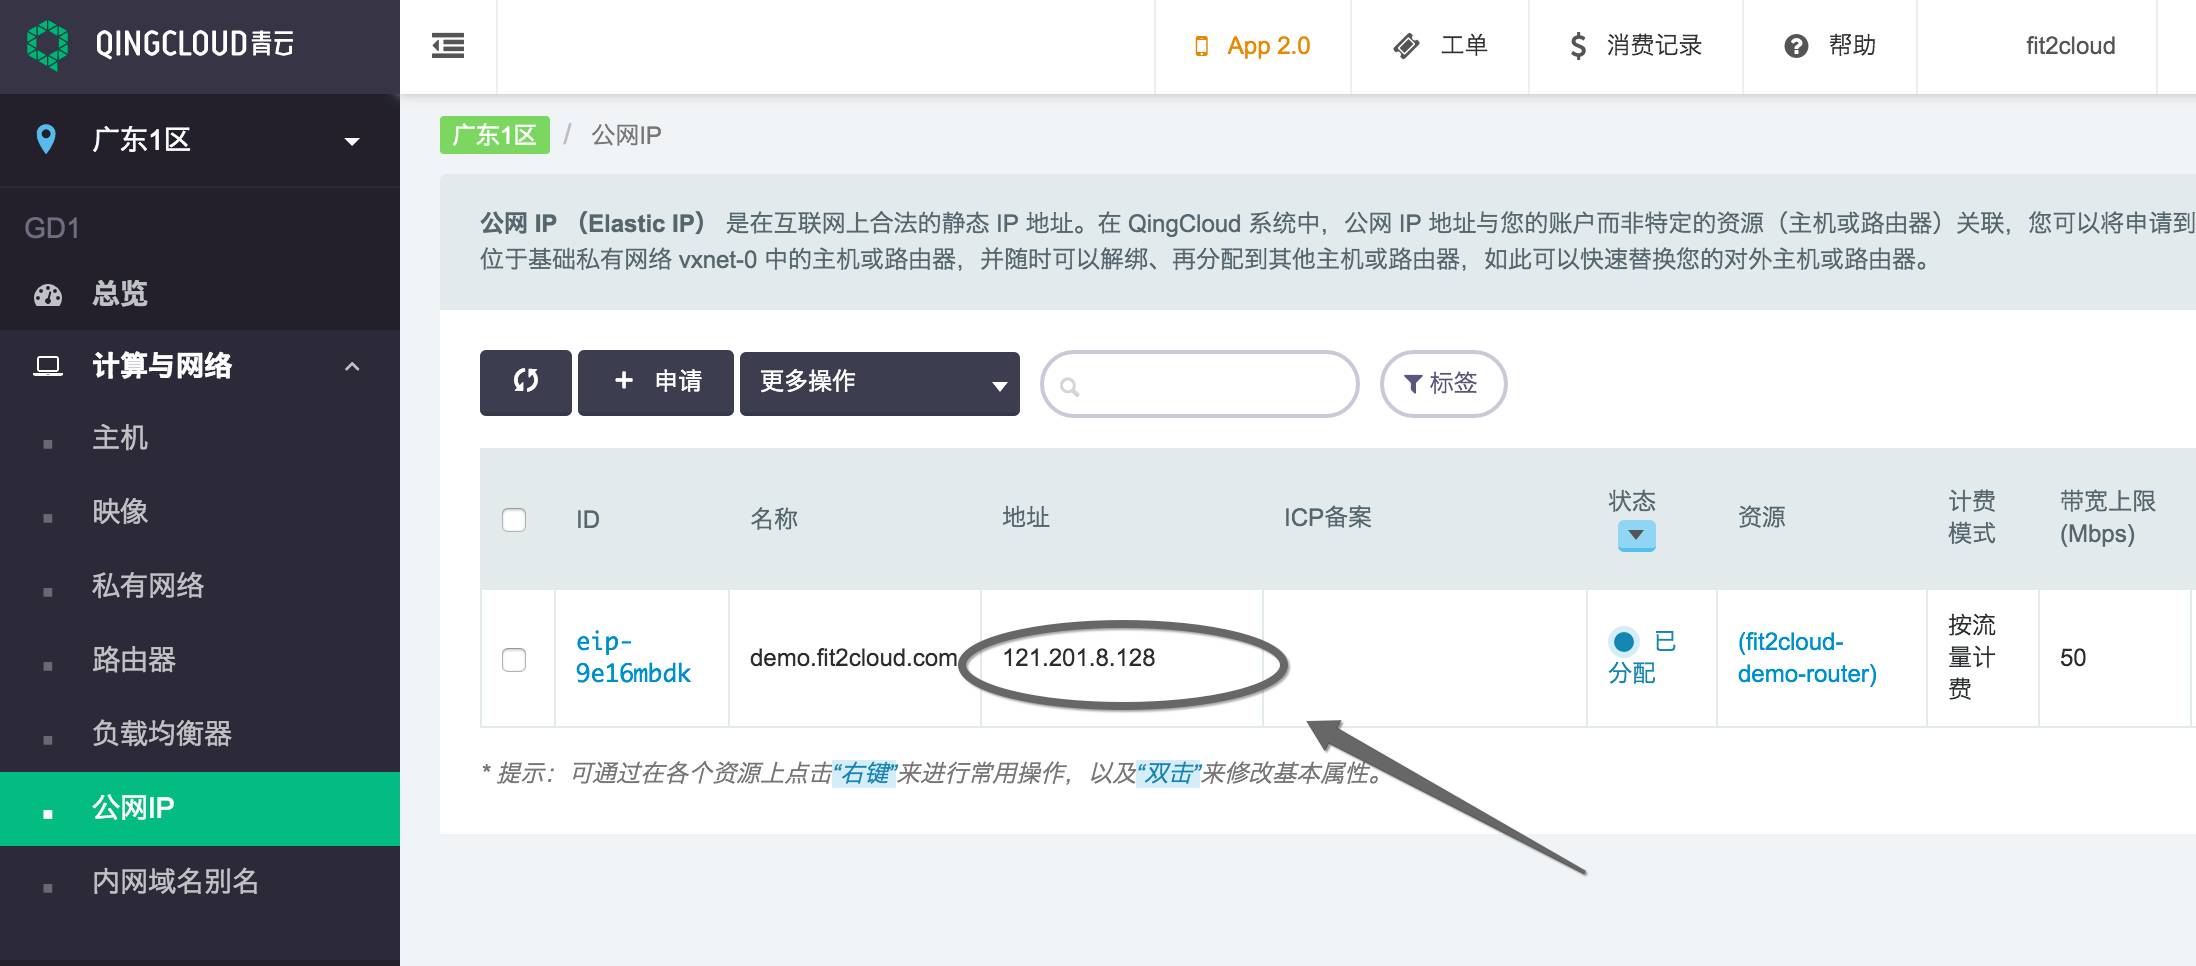Open the 状态 filter dropdown arrow
The height and width of the screenshot is (966, 2196).
click(x=1636, y=535)
